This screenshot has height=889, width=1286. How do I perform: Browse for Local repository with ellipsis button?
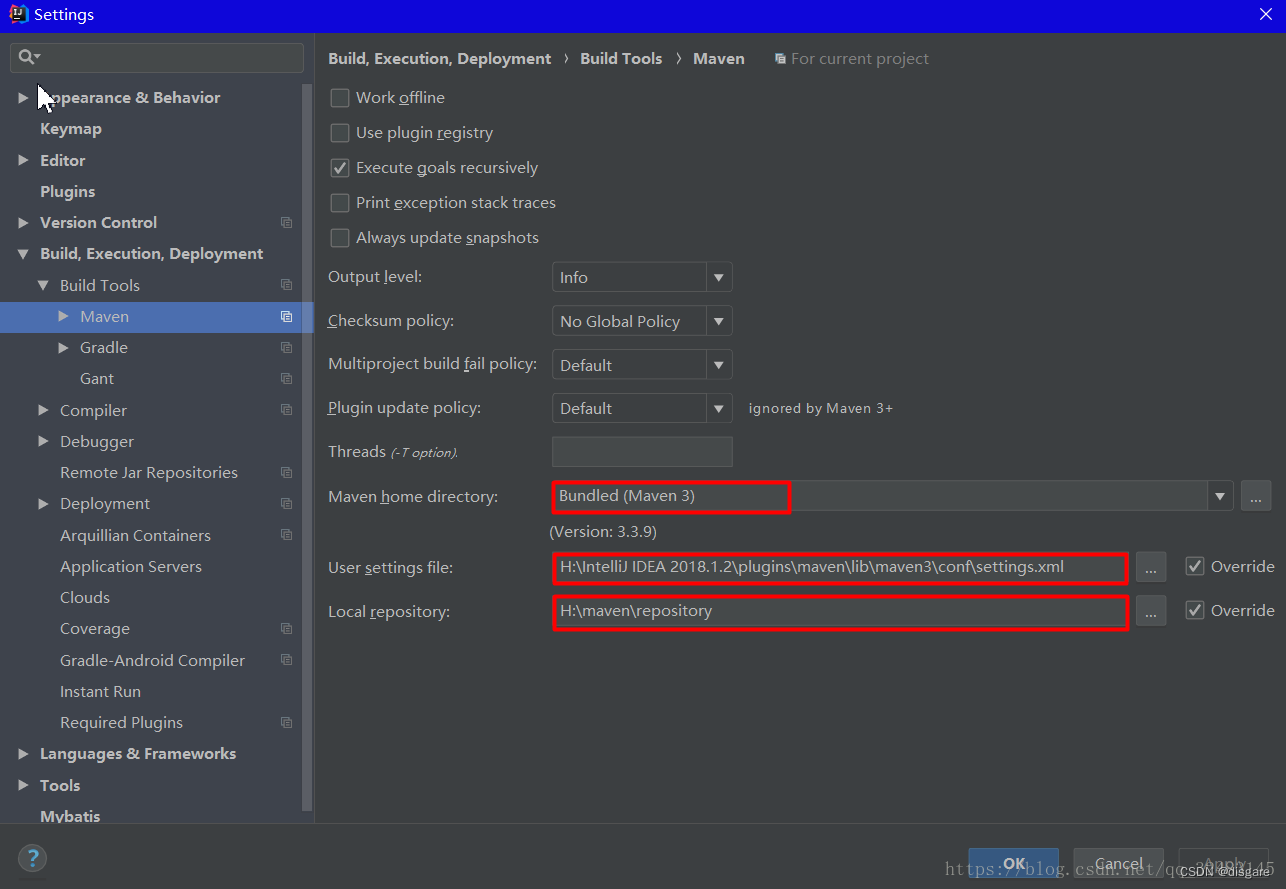1151,611
